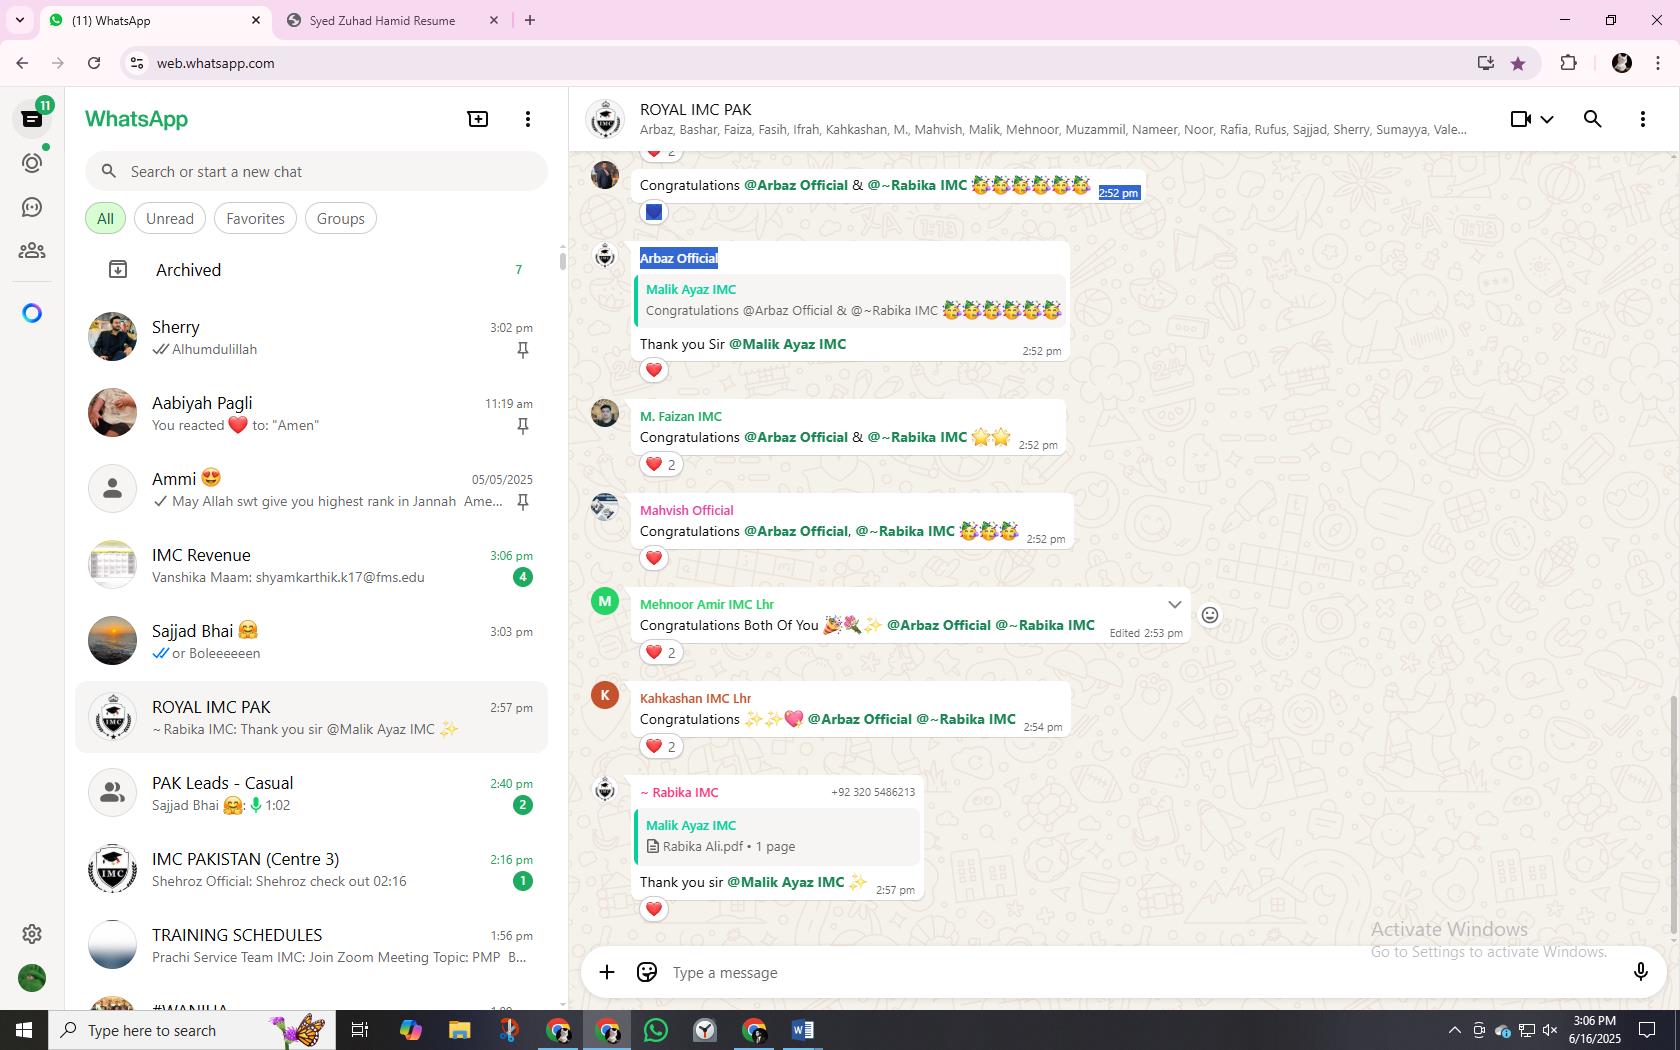Viewport: 1680px width, 1050px height.
Task: Open quoted Rabika Ali.pdf reply
Action: pos(776,836)
